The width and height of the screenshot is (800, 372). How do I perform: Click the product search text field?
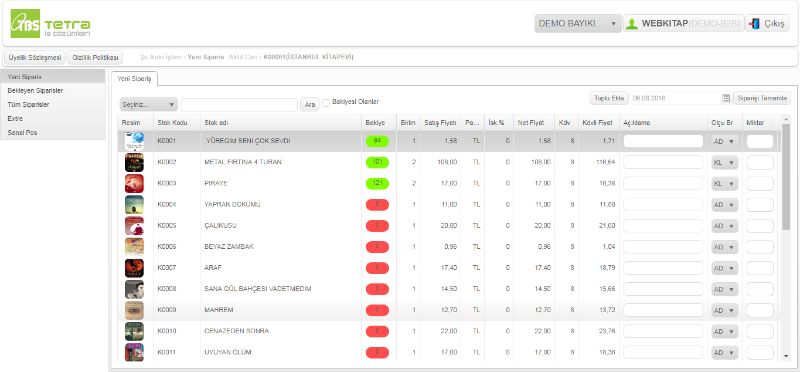[239, 105]
